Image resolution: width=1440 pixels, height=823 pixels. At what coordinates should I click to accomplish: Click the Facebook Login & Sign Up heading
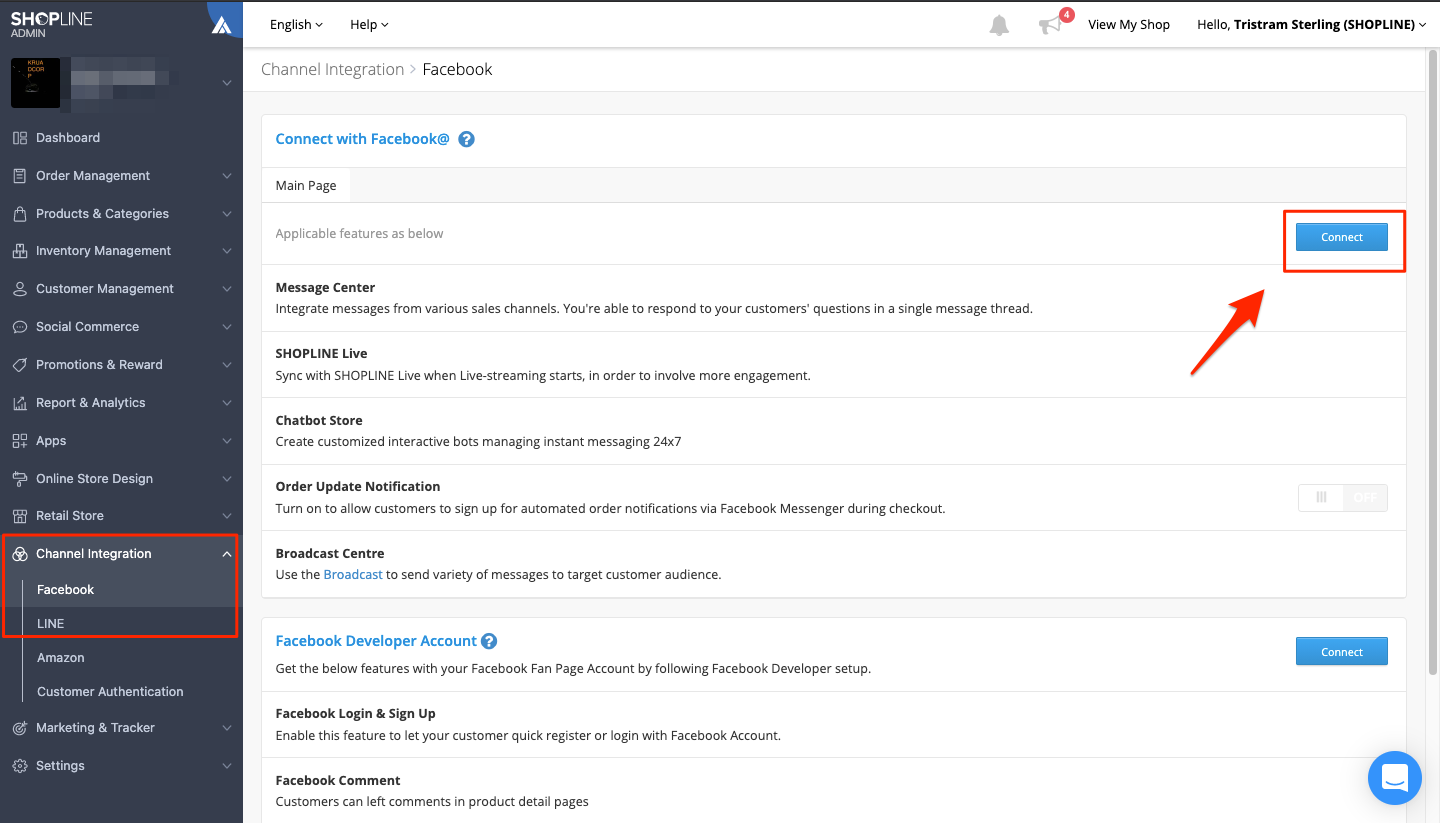coord(356,714)
